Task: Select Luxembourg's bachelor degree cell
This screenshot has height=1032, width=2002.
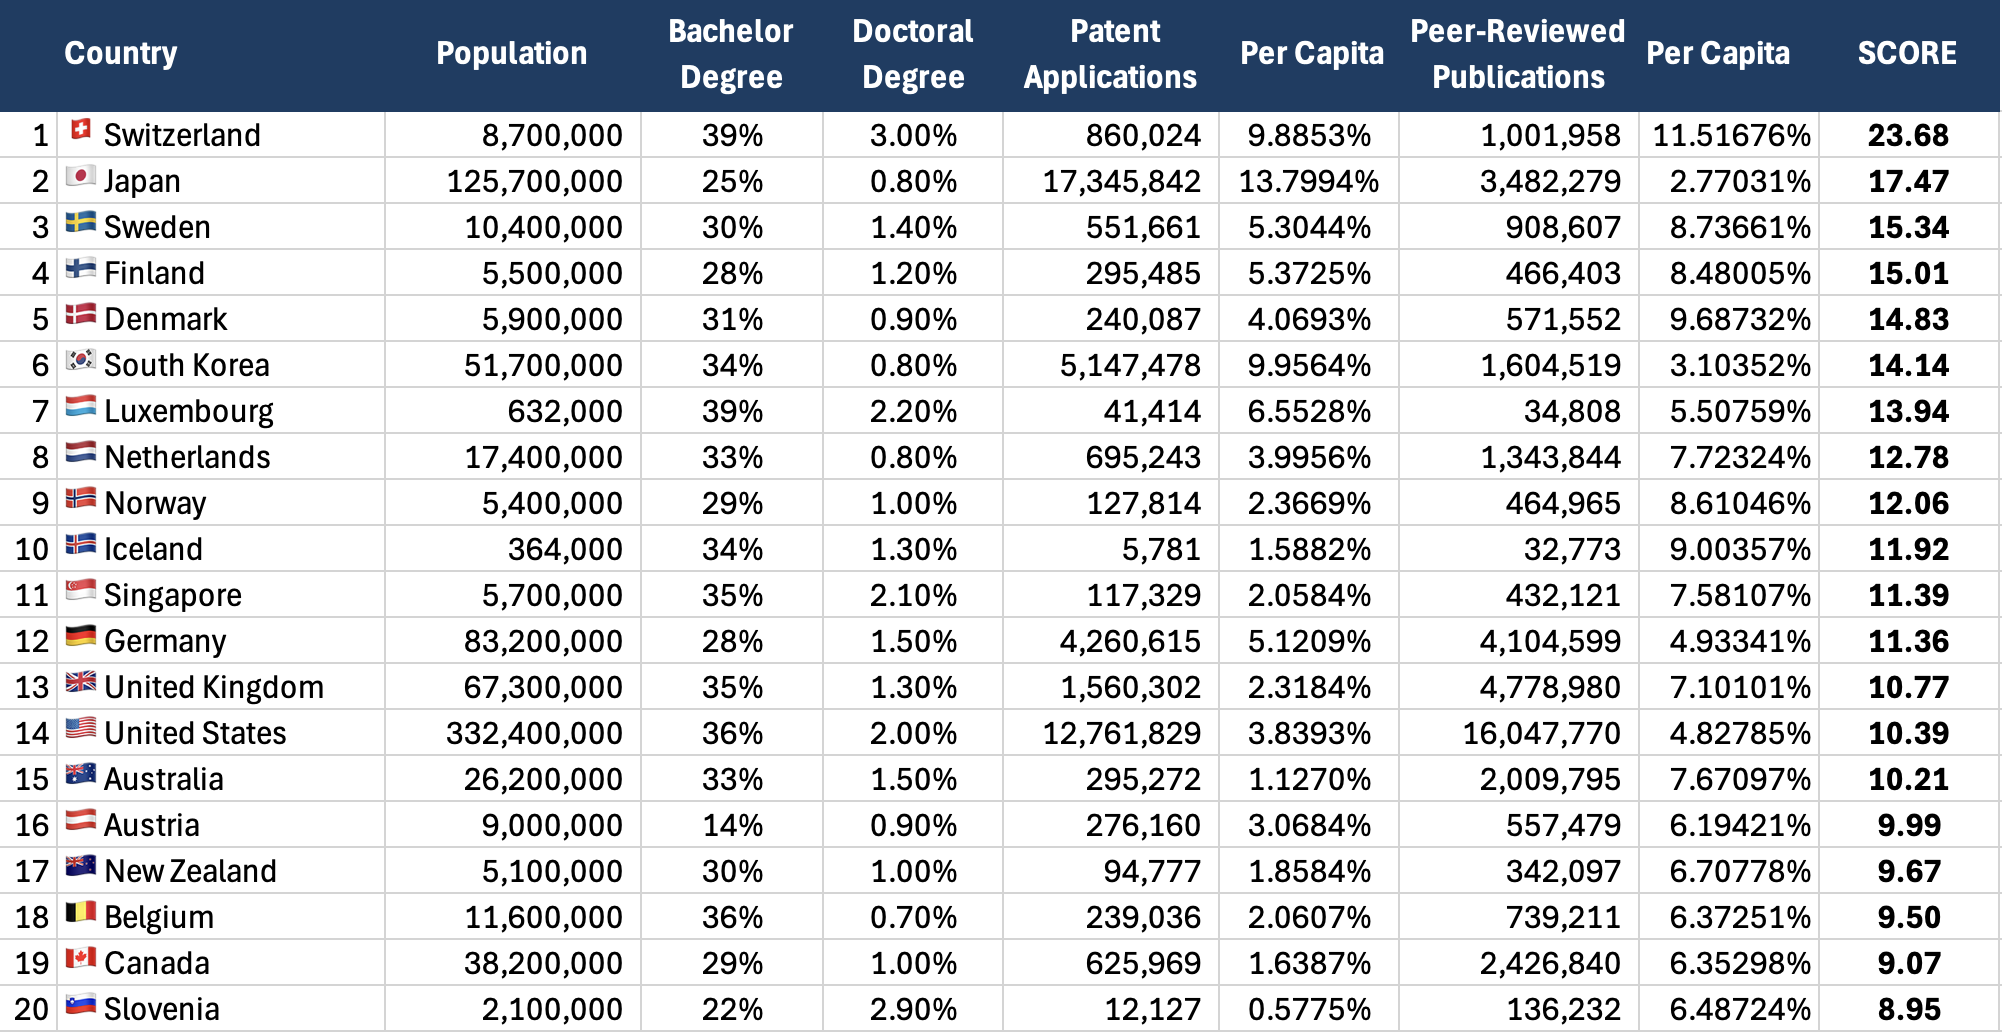Action: pos(732,411)
